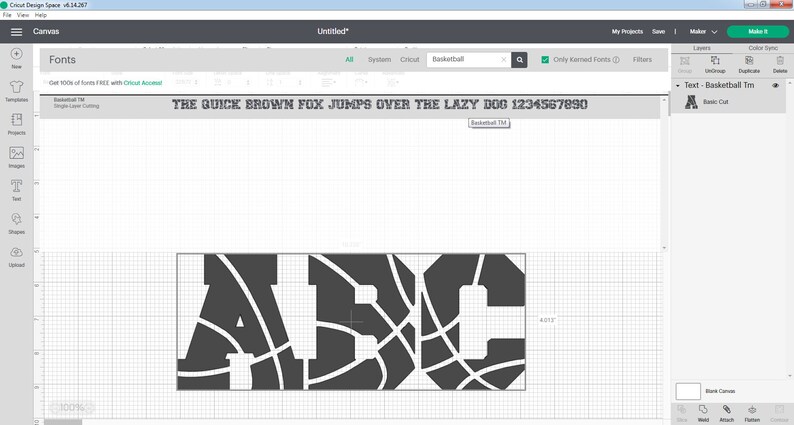
Task: Toggle Only Kerned Fonts checkbox
Action: [545, 60]
